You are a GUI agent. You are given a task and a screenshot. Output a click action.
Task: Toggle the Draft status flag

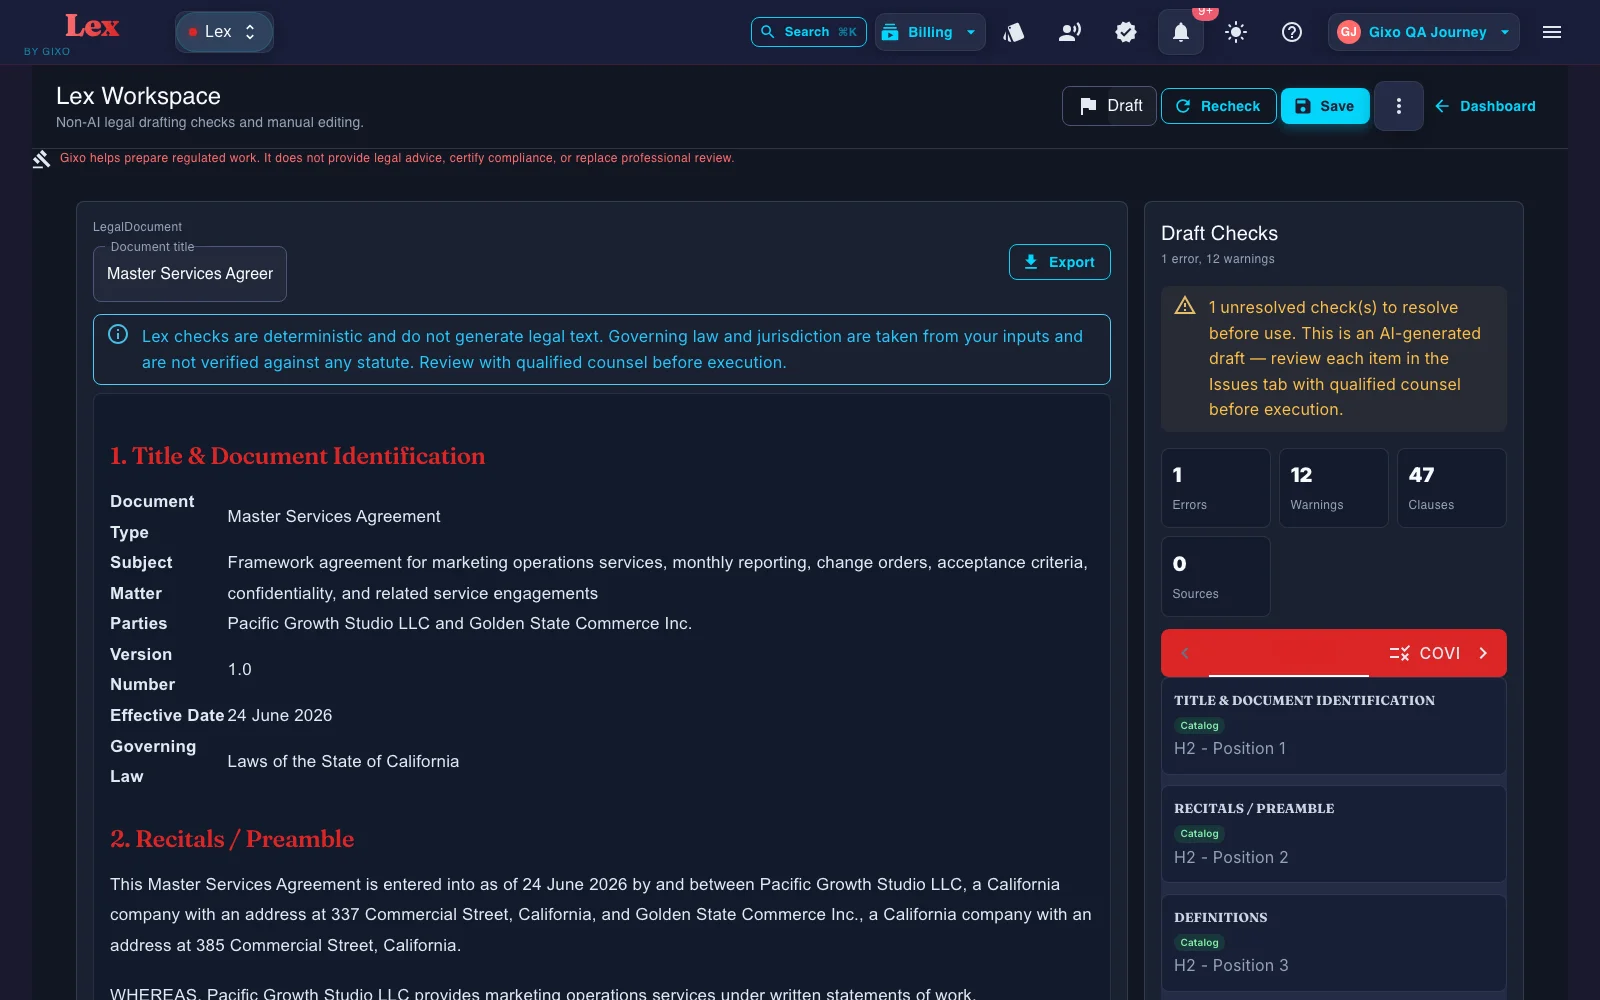coord(1109,106)
